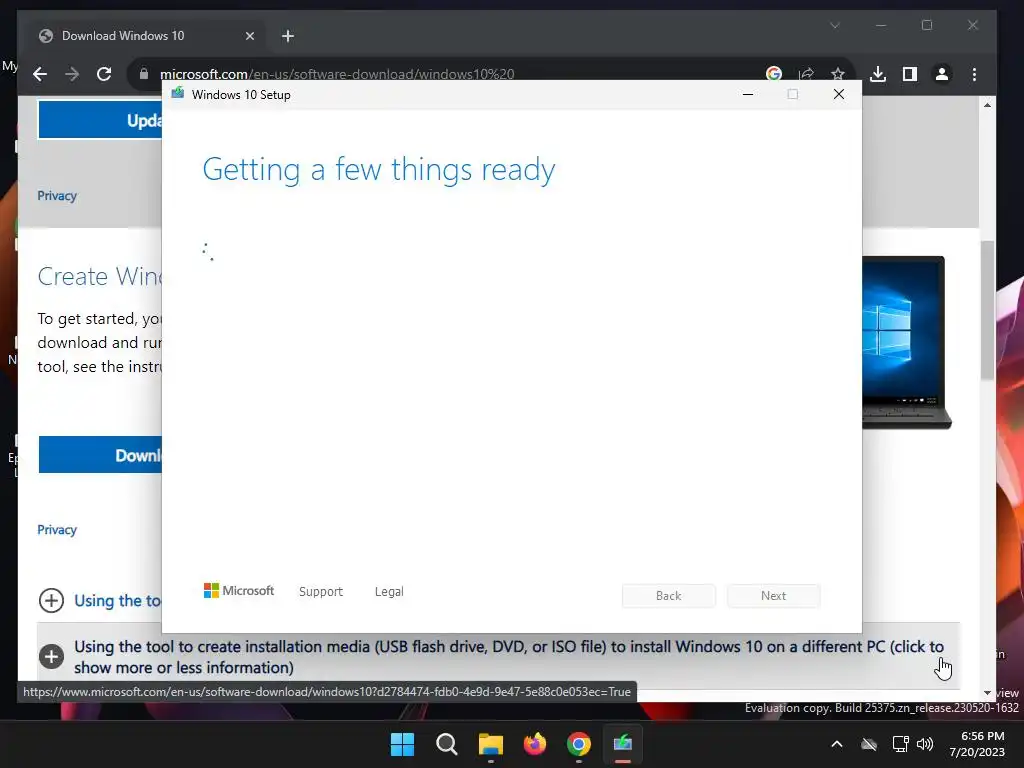Close the Download Windows 10 tab
1024x768 pixels.
[x=249, y=36]
